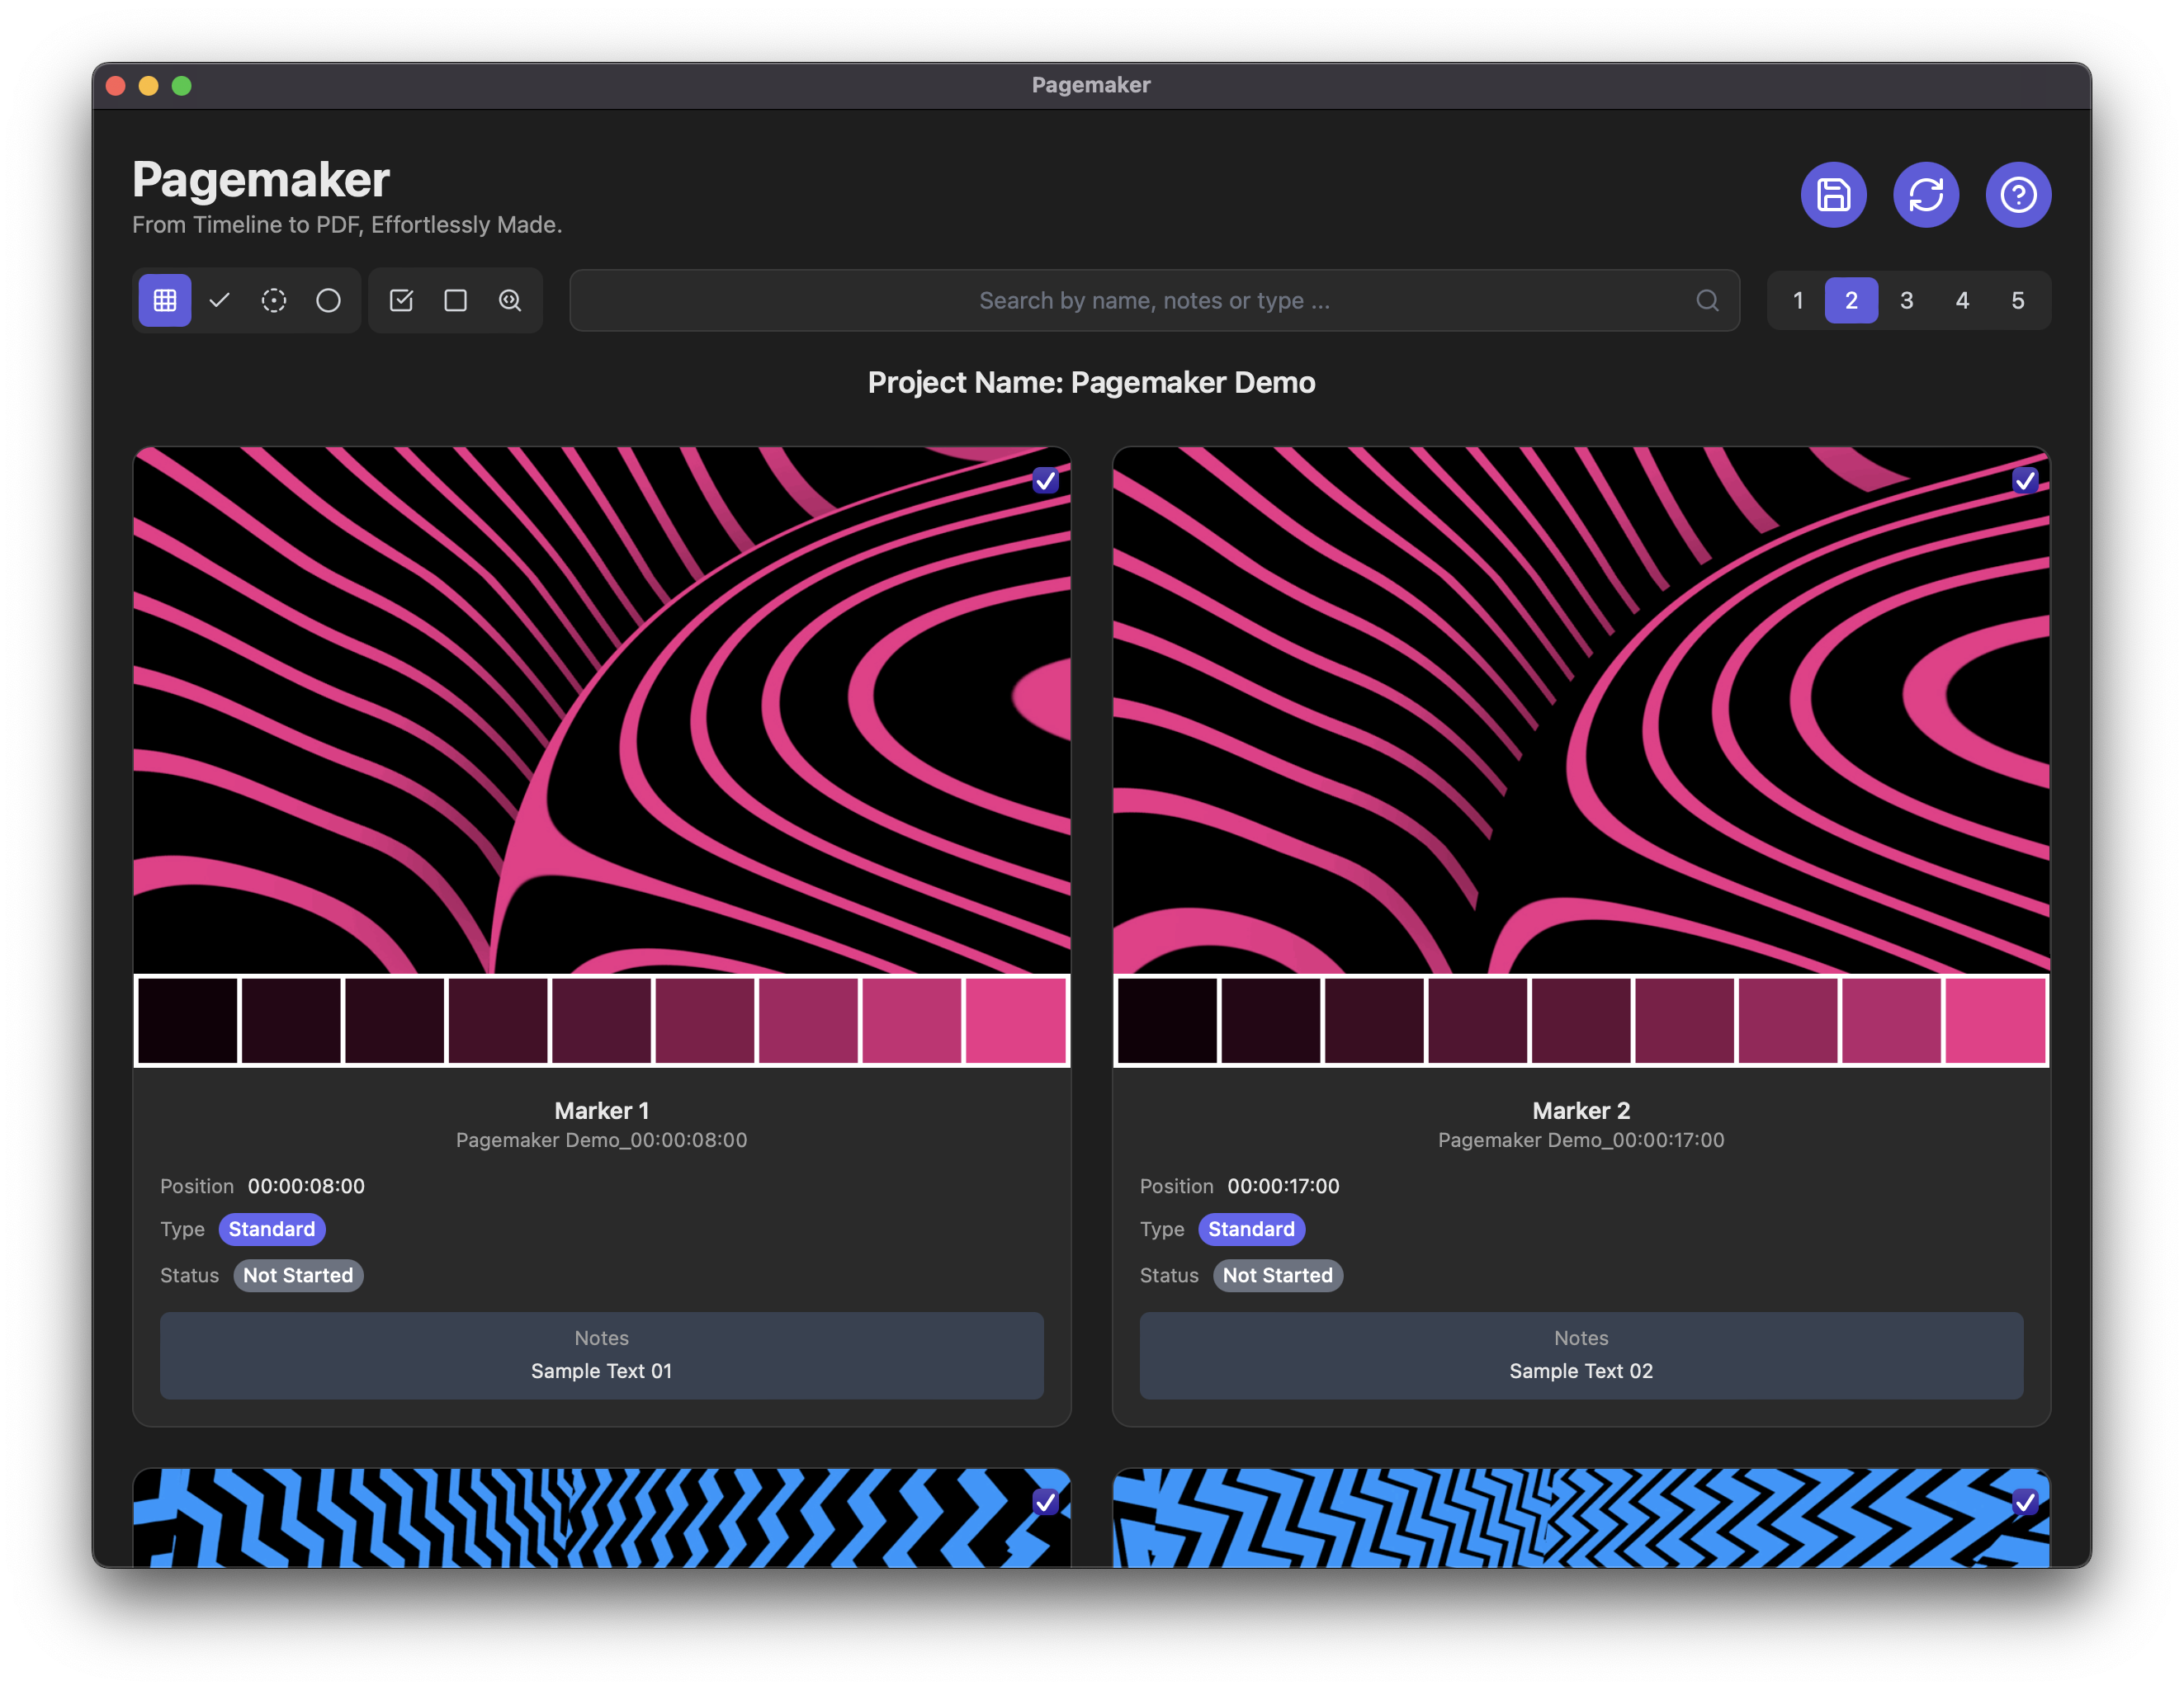Click the select-all checked box icon

click(401, 300)
